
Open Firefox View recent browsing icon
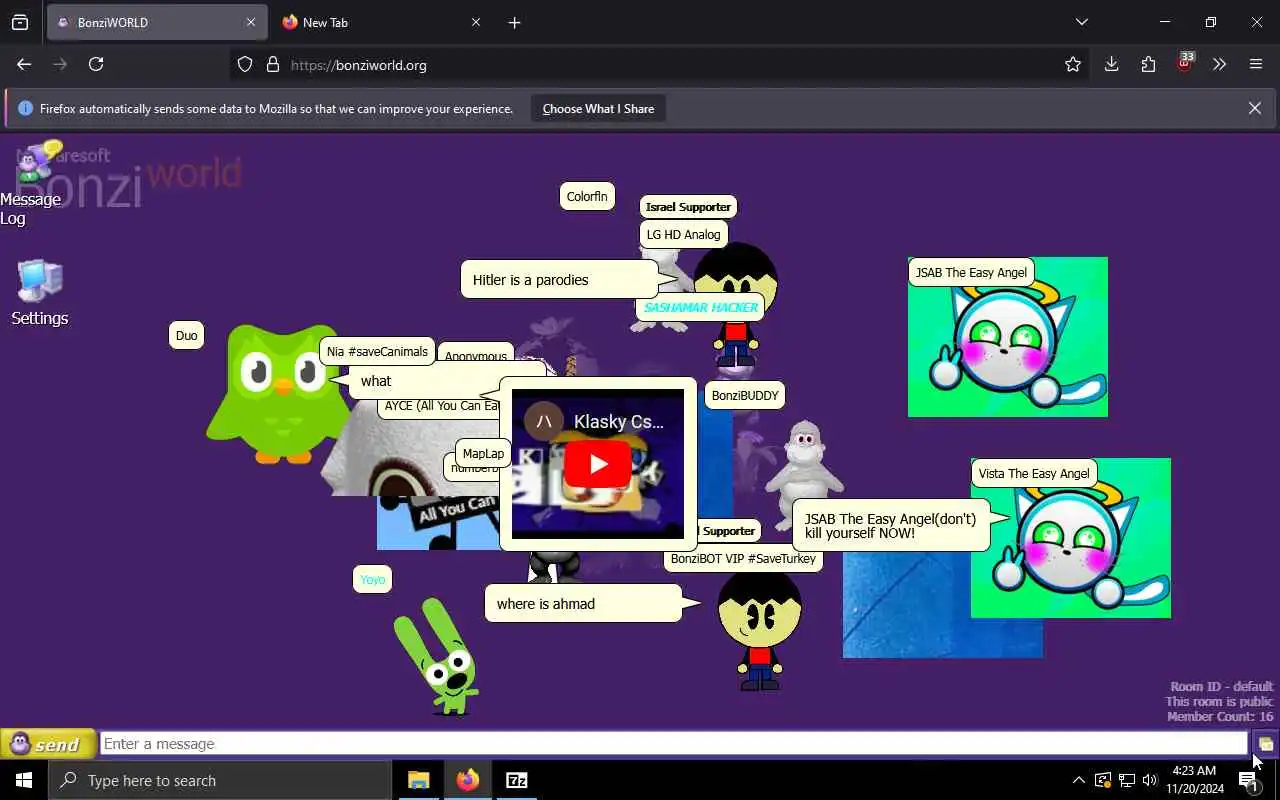coord(20,22)
